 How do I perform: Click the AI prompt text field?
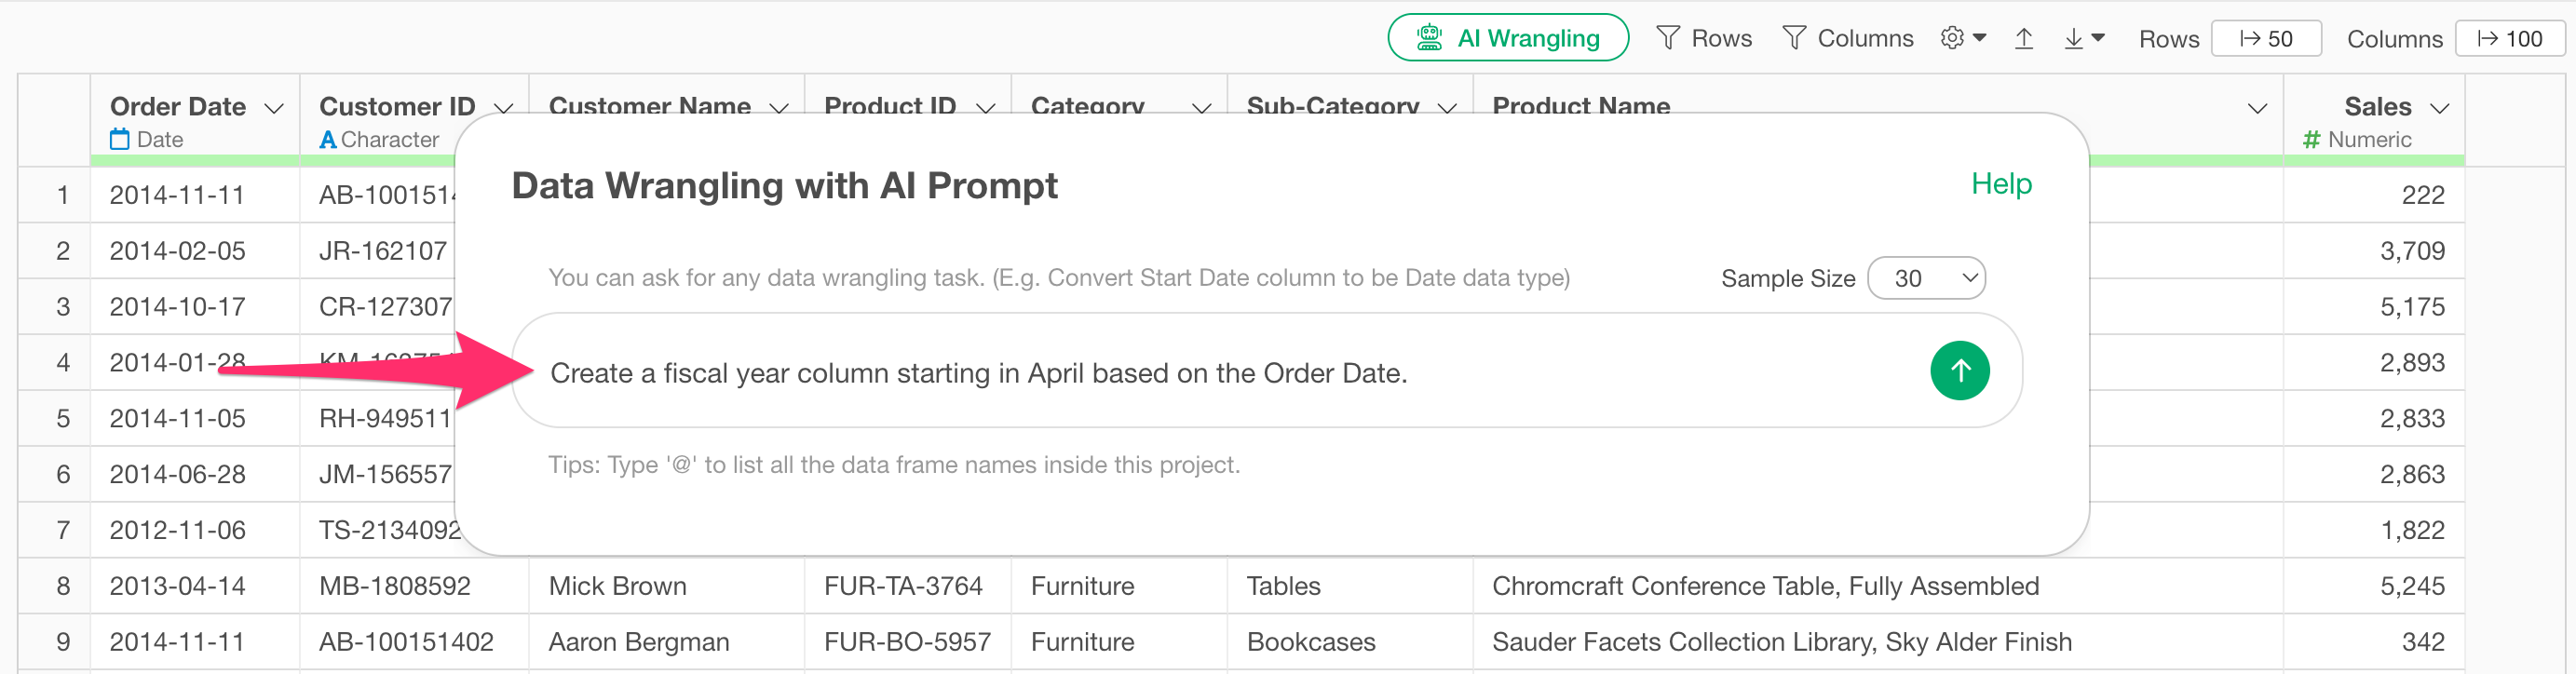coord(1200,373)
